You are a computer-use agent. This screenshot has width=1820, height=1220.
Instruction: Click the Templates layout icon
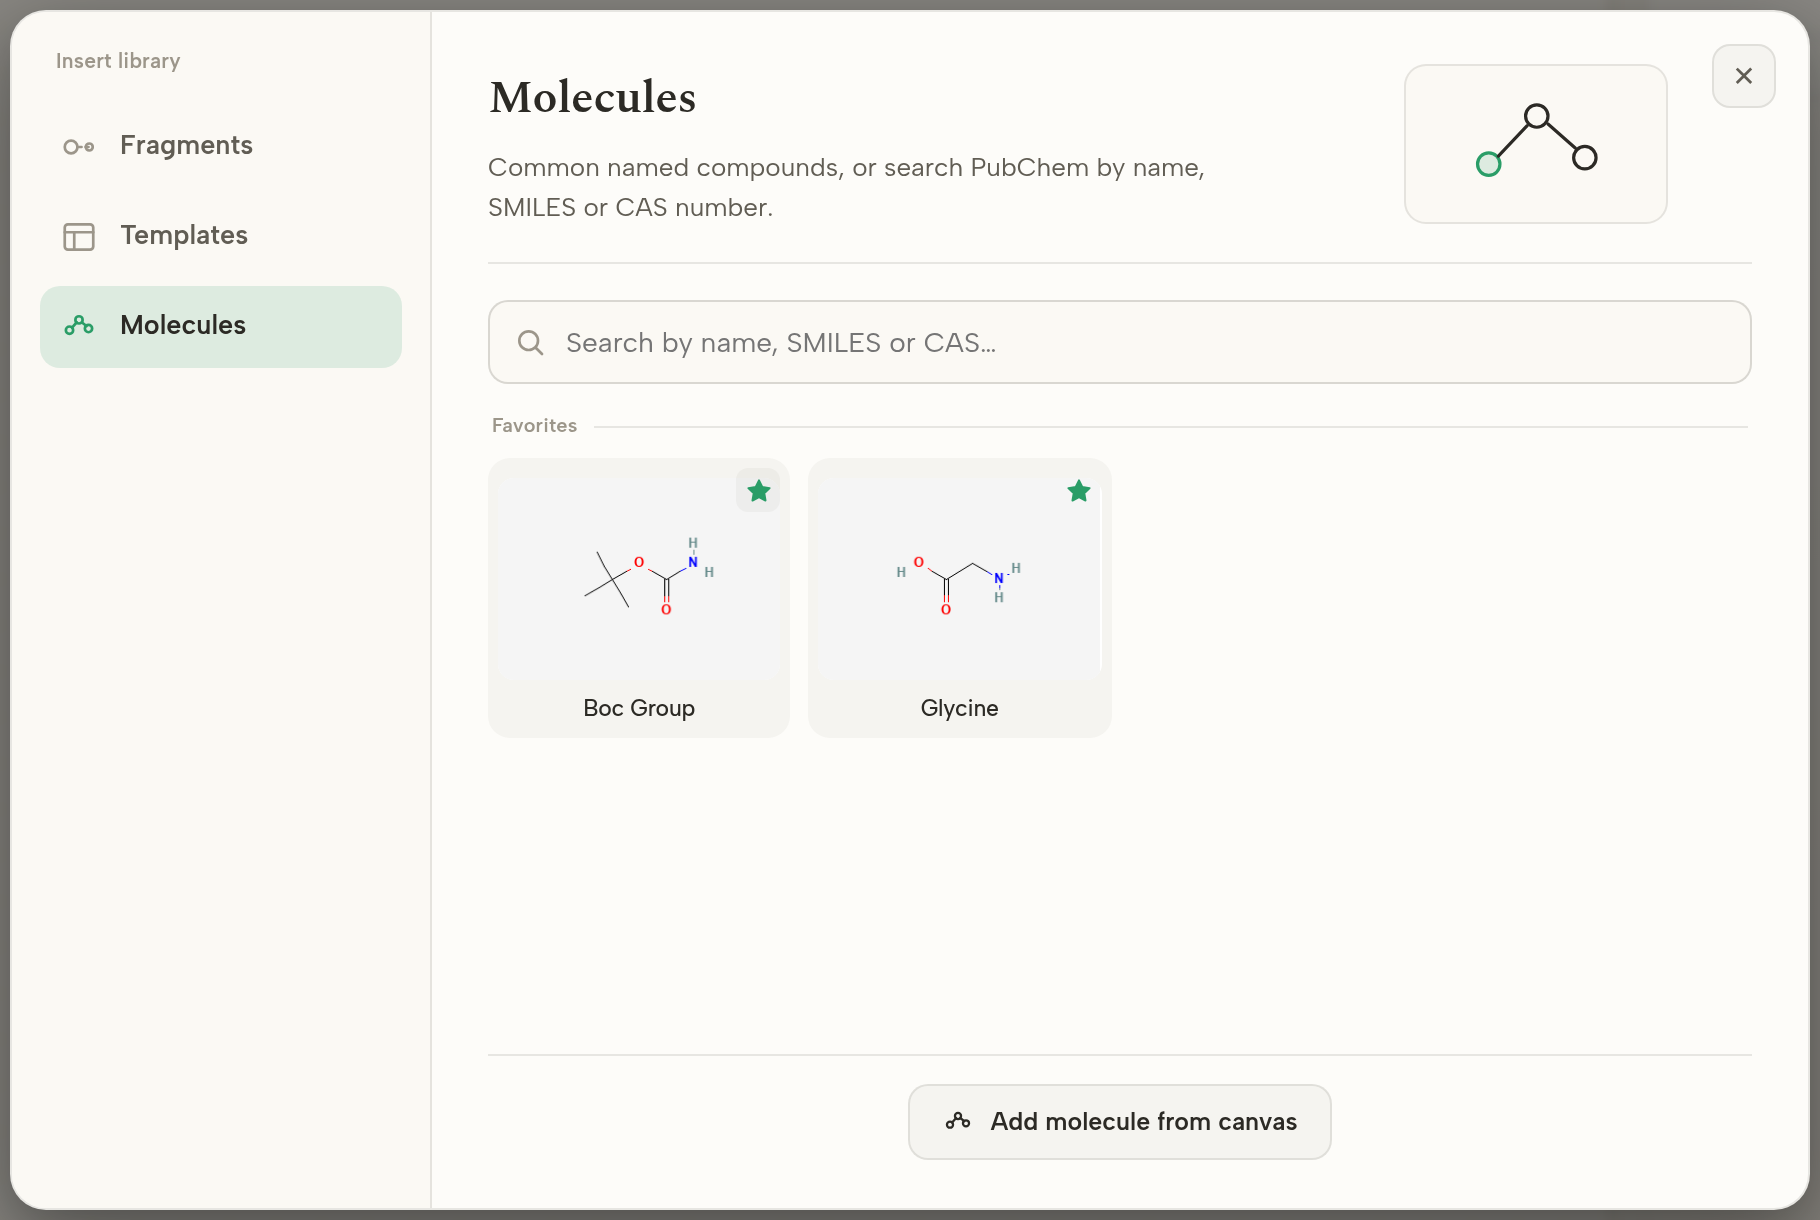[79, 236]
